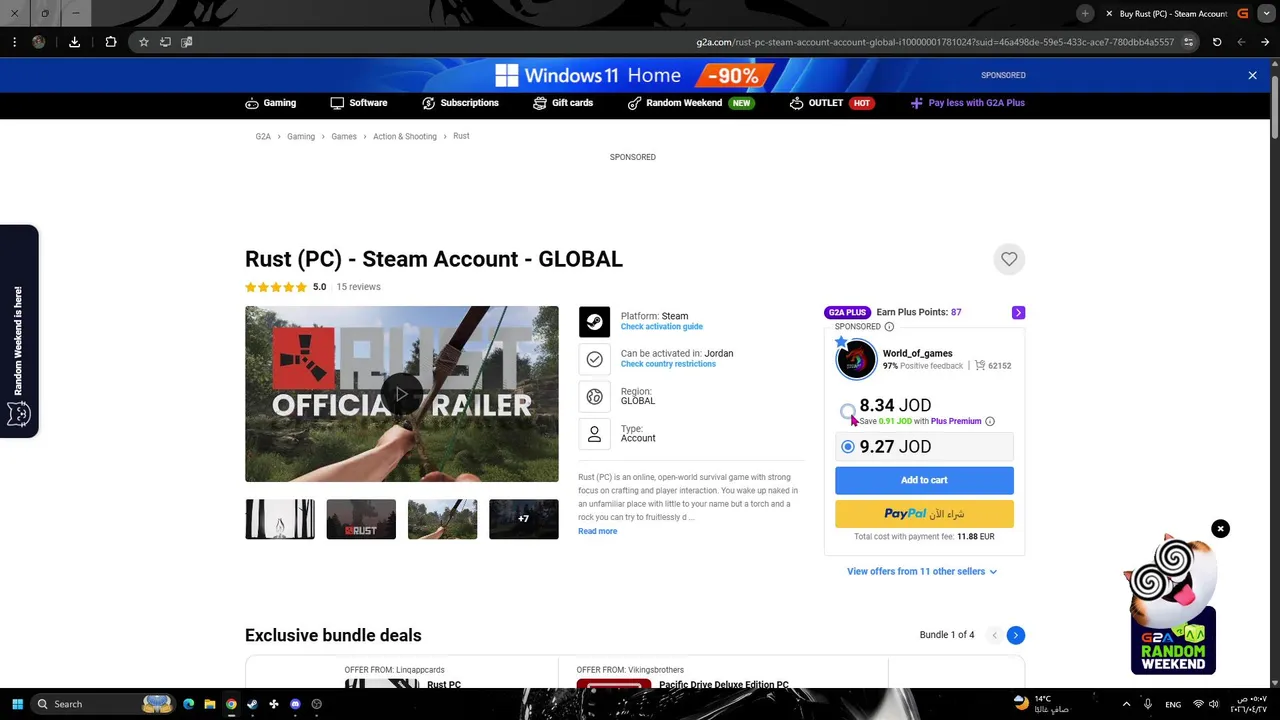Open World_of_games seller profile
This screenshot has width=1280, height=720.
(917, 353)
